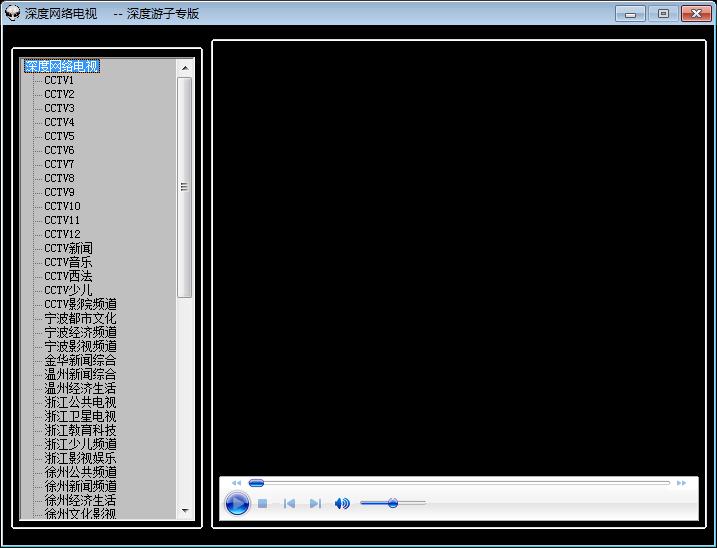Click the Play button in the media controls
Image resolution: width=717 pixels, height=548 pixels.
click(x=237, y=504)
